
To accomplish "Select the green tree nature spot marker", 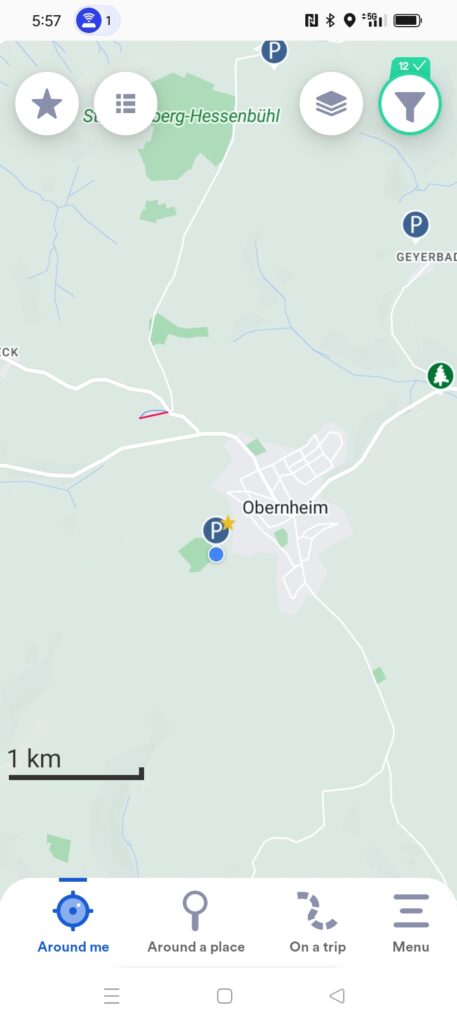I will point(441,376).
